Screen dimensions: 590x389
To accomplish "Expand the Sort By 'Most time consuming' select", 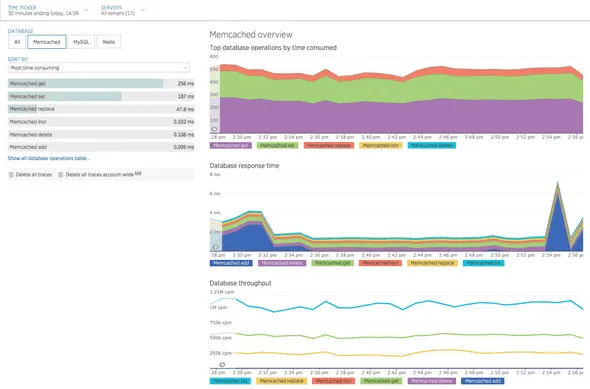I will [99, 68].
